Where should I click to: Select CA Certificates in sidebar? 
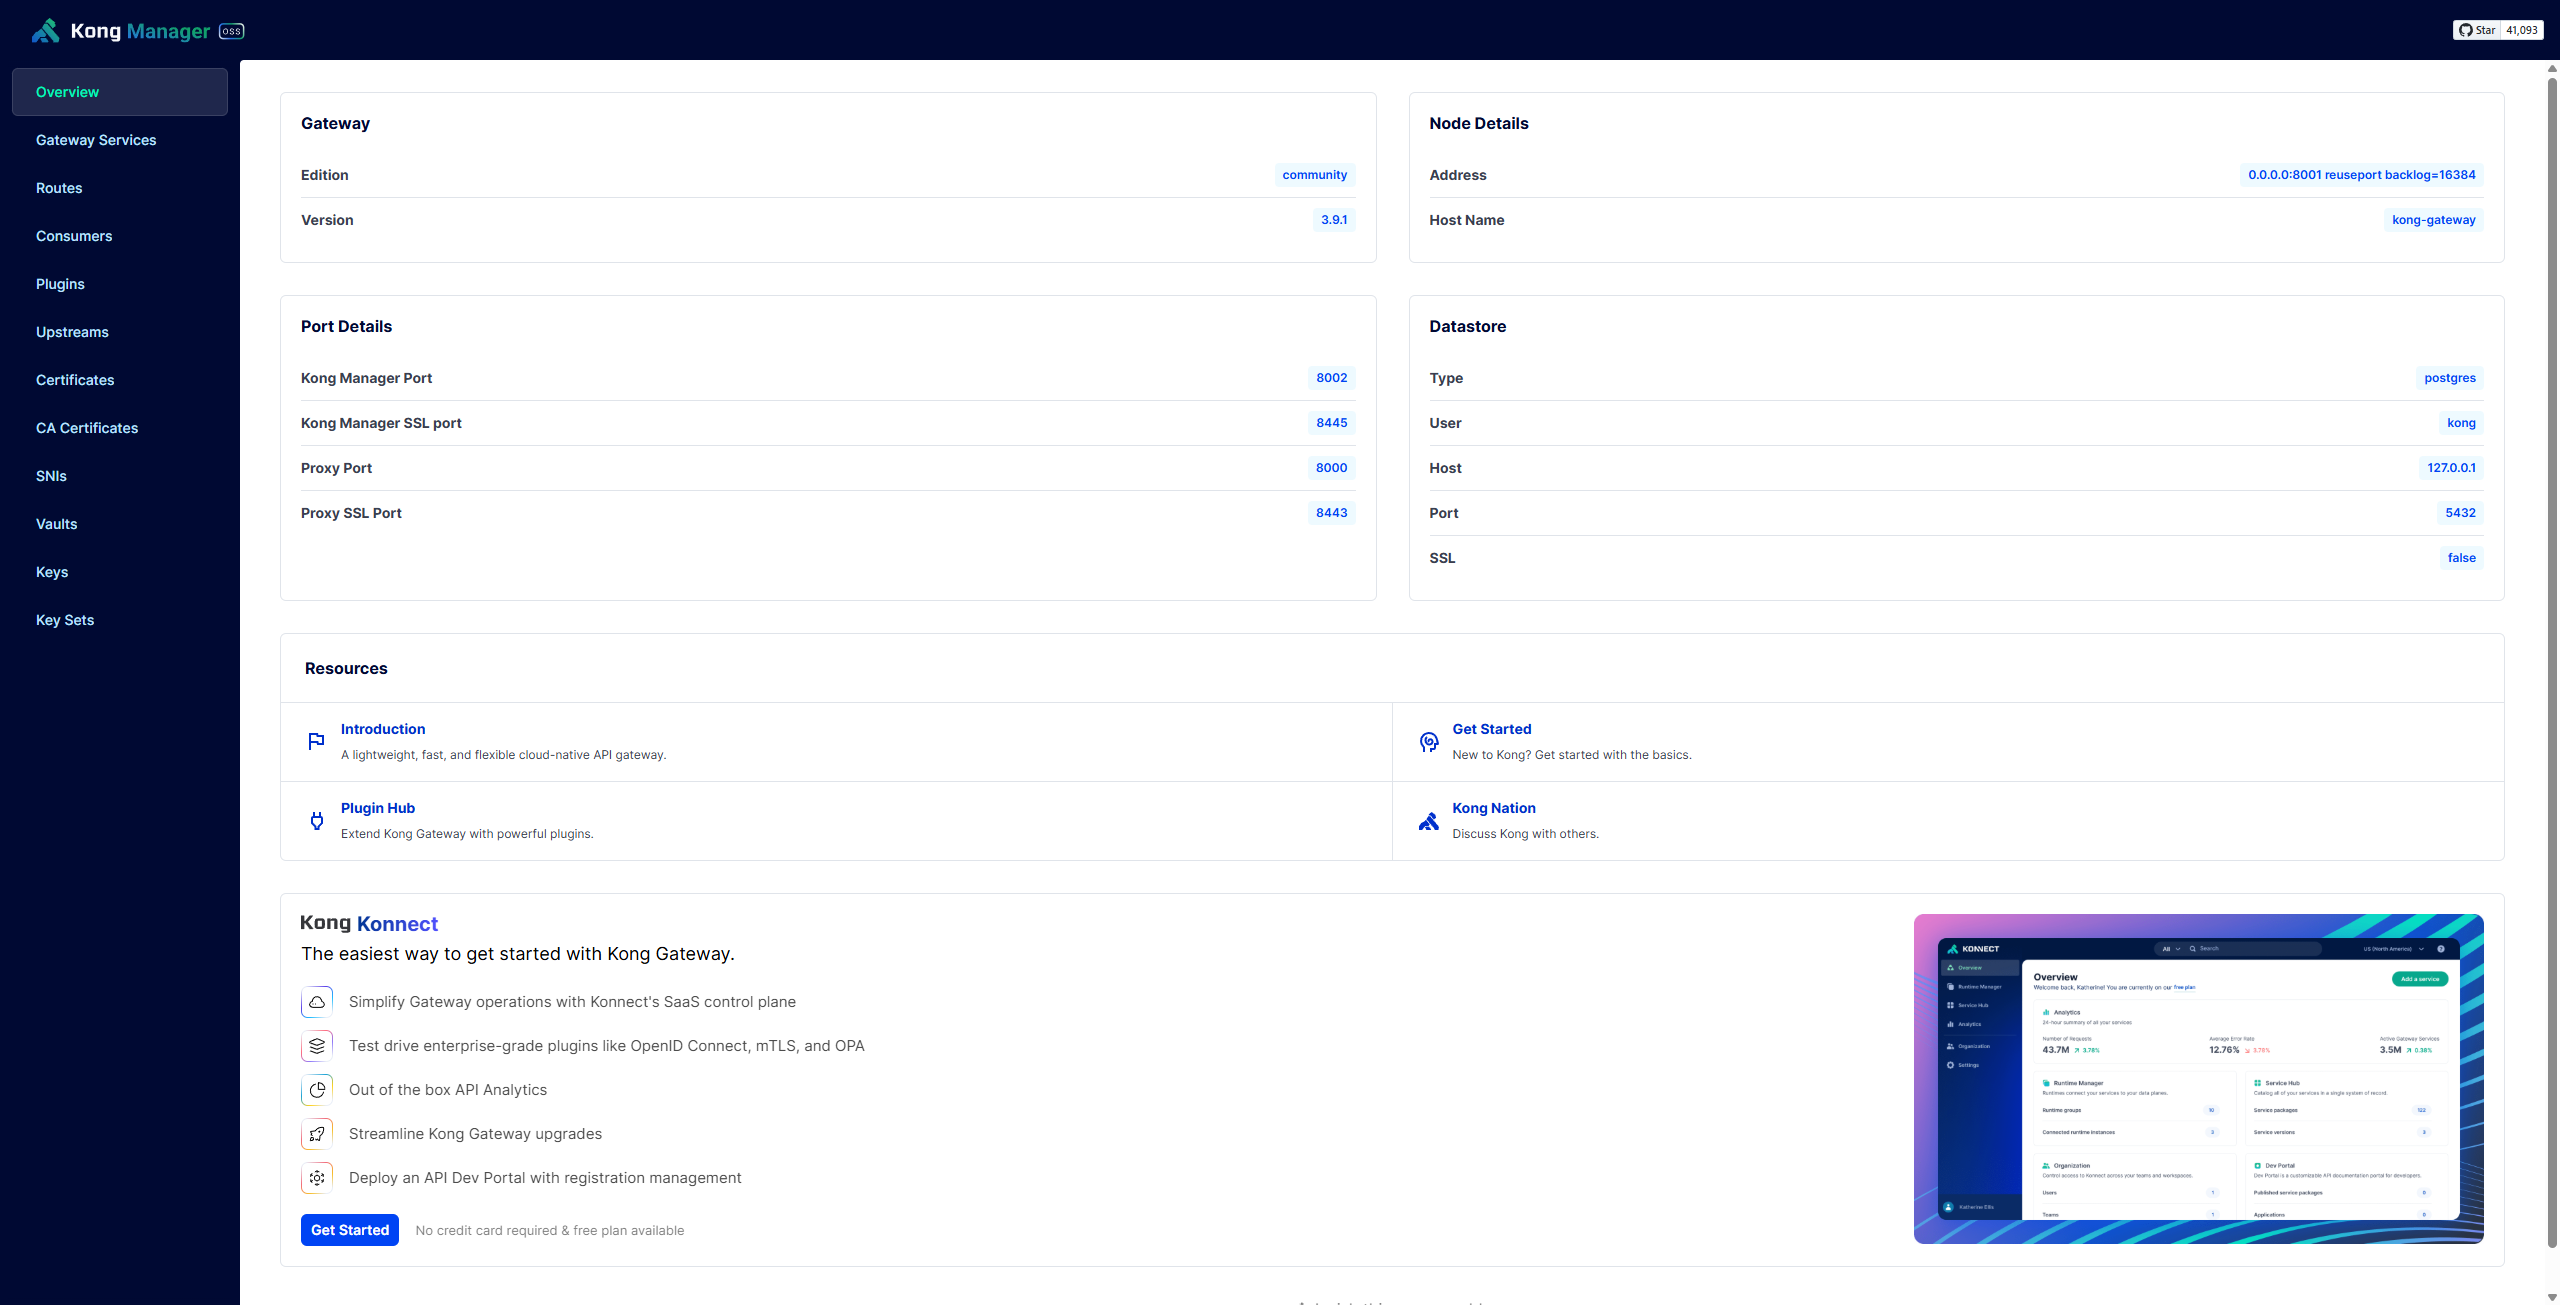coord(87,428)
